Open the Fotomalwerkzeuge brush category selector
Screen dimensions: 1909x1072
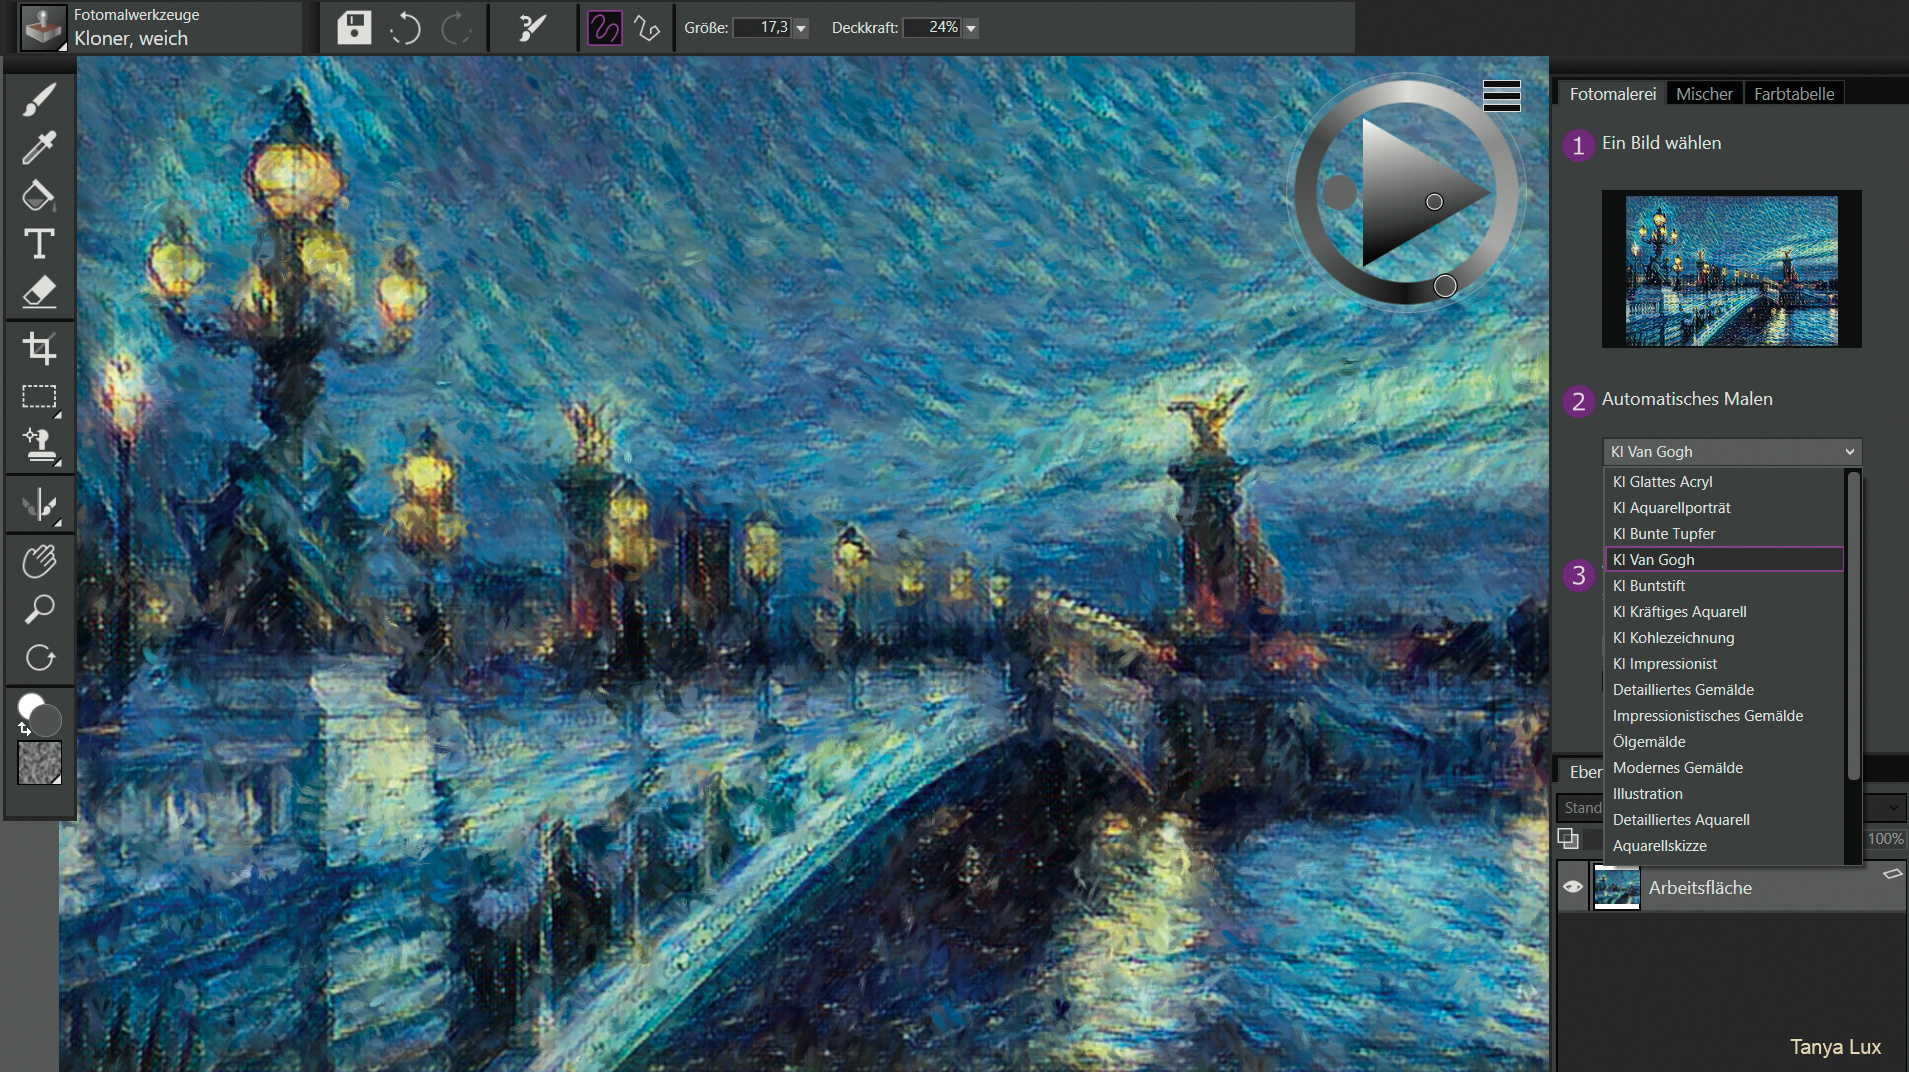pyautogui.click(x=44, y=28)
